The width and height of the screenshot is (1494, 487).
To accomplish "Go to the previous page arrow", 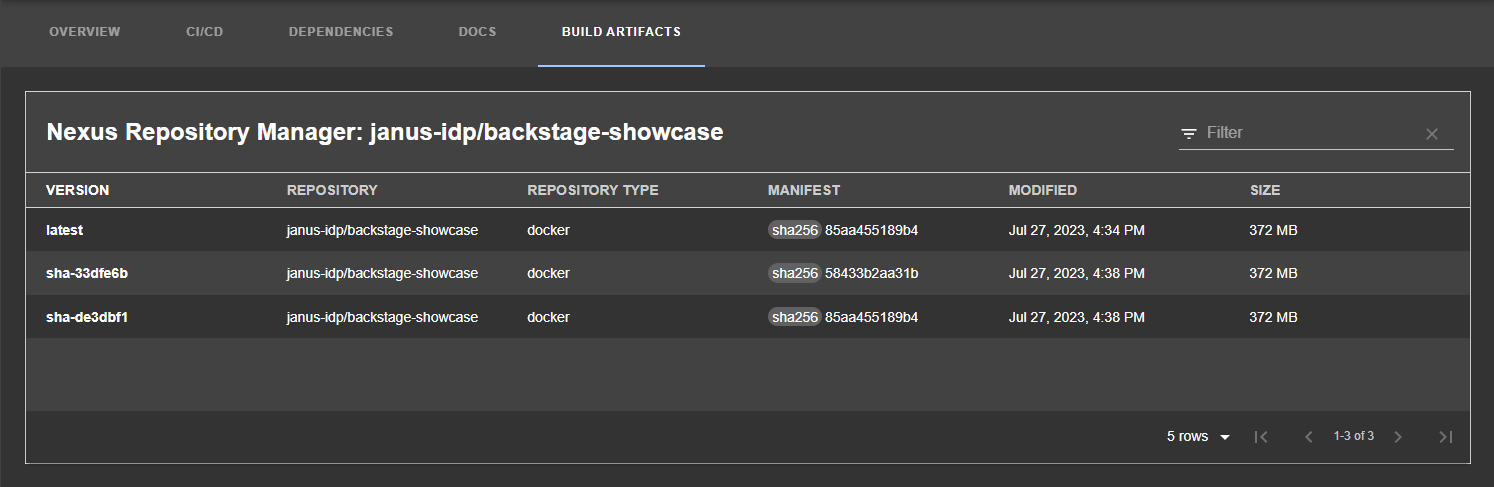I will click(x=1308, y=437).
